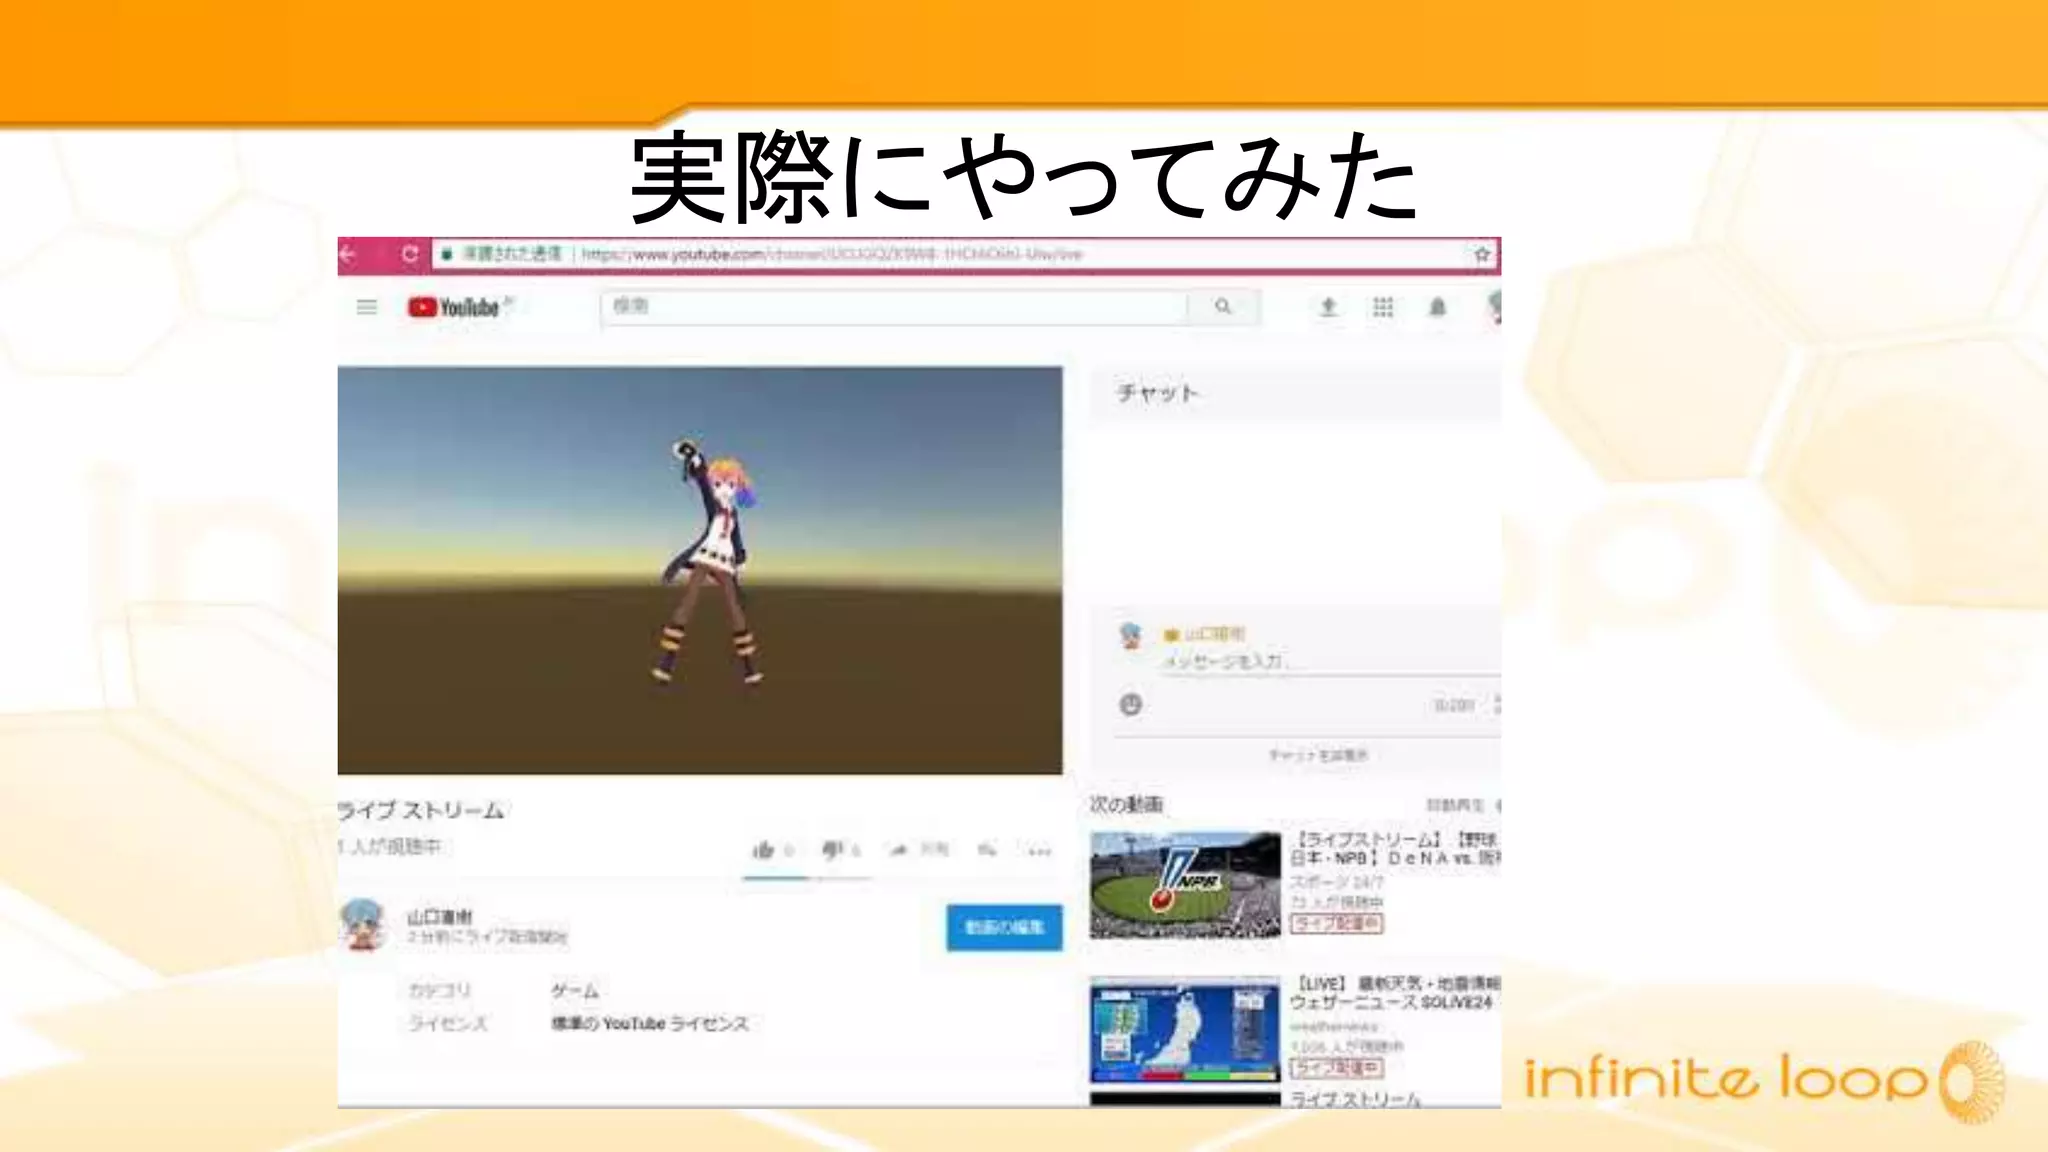The width and height of the screenshot is (2048, 1152).
Task: Go to the YouTube home logo
Action: 454,307
